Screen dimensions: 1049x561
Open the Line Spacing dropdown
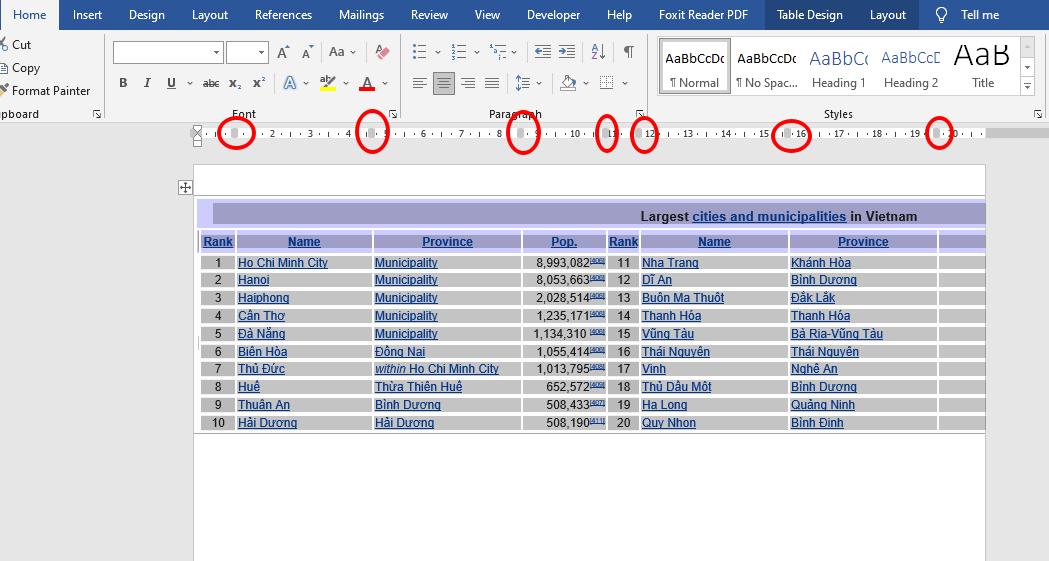click(527, 84)
